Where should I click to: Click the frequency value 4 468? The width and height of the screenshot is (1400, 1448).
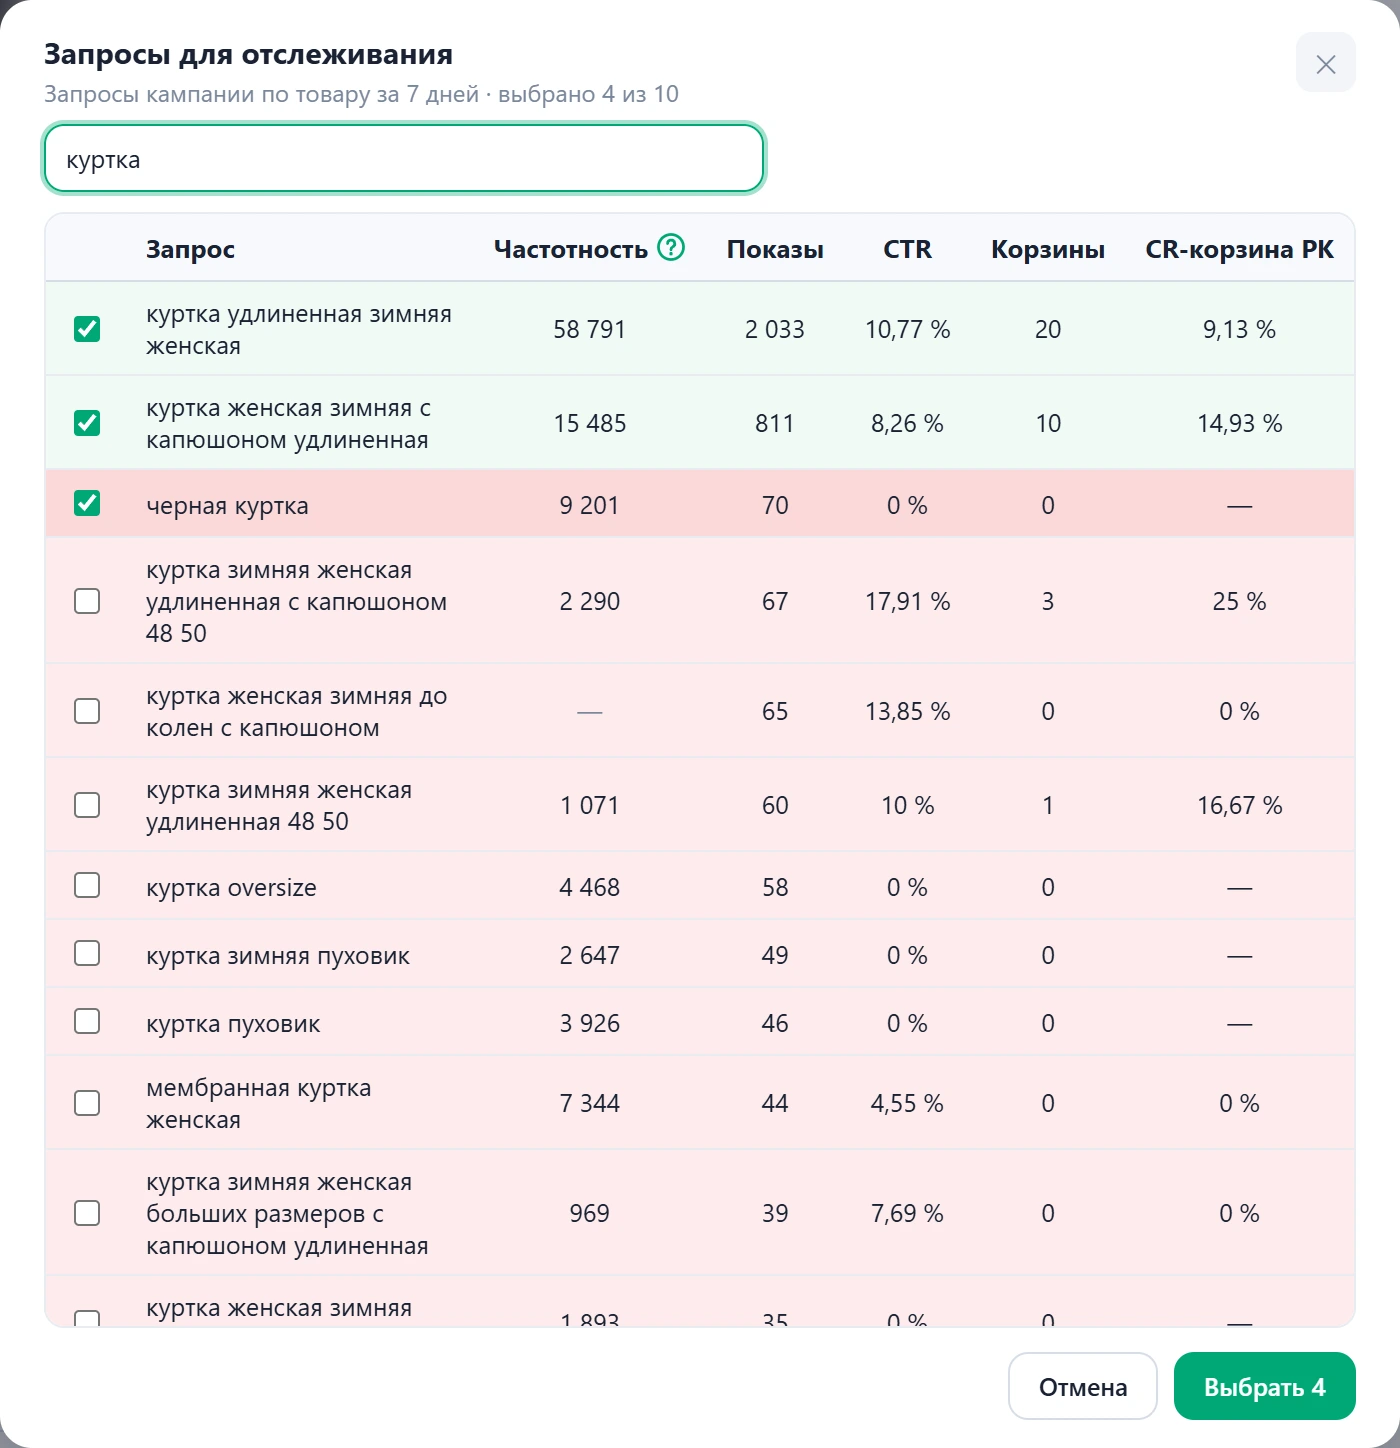(x=590, y=887)
